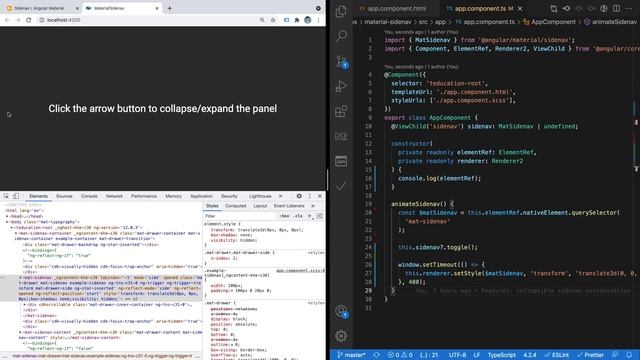Switch to the app.component.html editor tab
This screenshot has width=640, height=360.
tap(393, 8)
